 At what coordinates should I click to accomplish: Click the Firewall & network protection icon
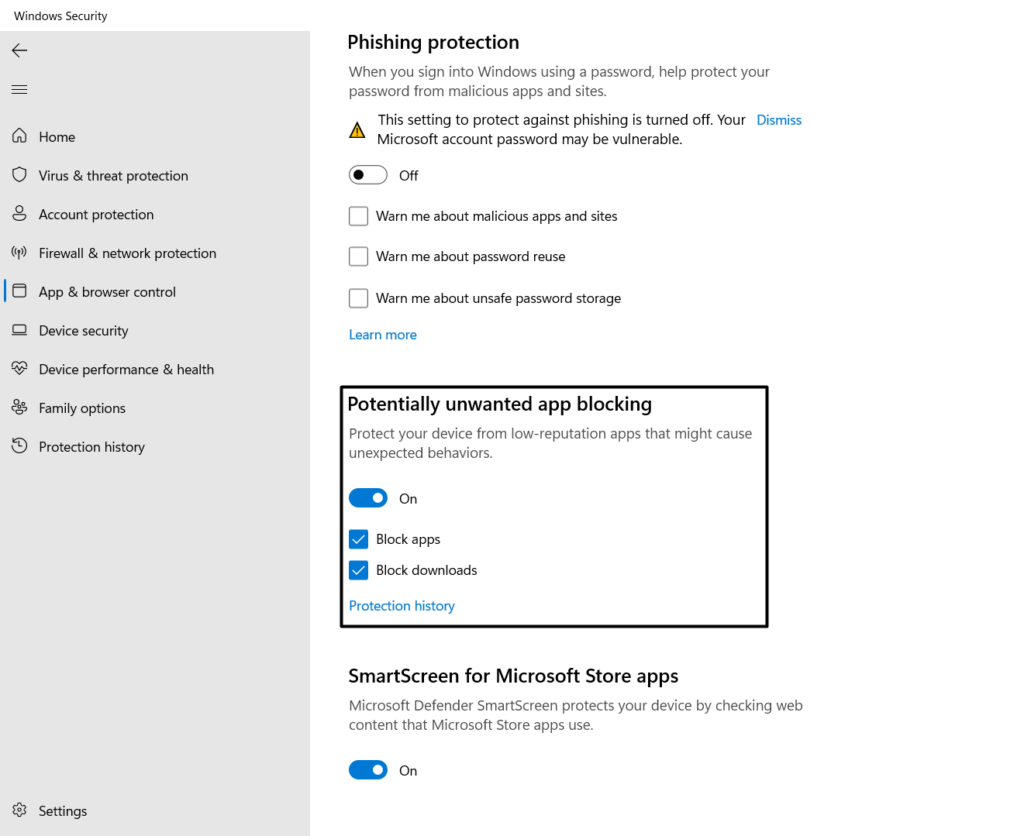pos(19,253)
